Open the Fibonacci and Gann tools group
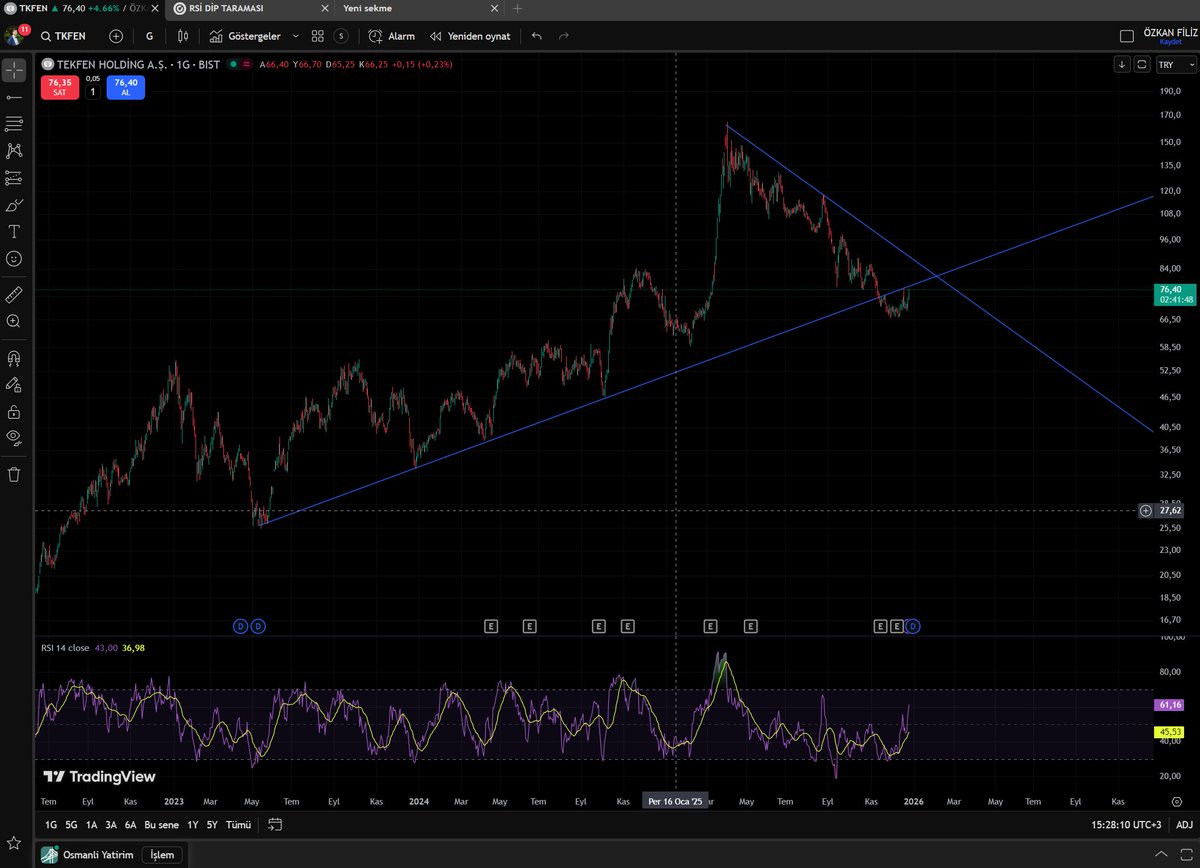This screenshot has width=1200, height=868. 14,124
